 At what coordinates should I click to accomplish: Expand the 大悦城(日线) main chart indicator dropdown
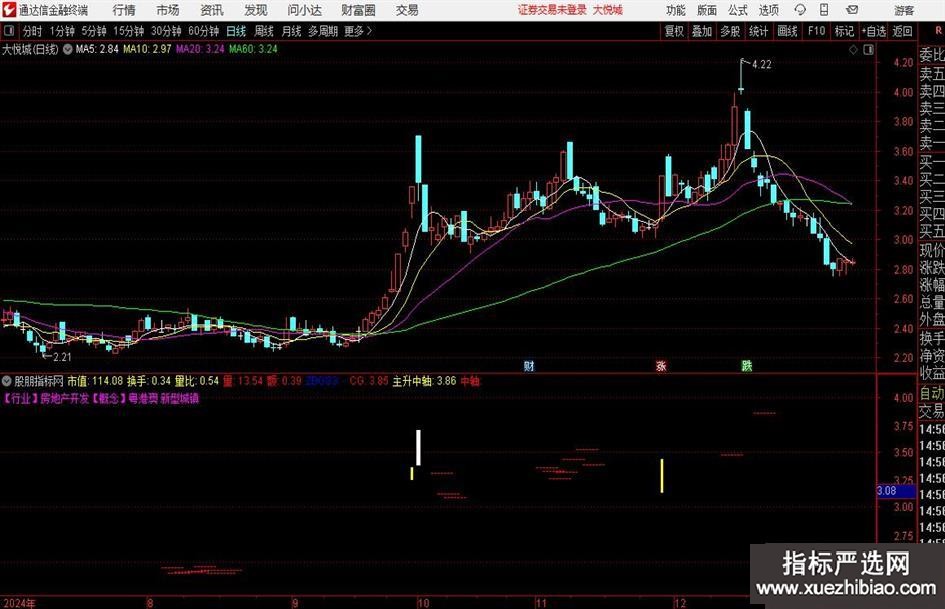tap(68, 49)
